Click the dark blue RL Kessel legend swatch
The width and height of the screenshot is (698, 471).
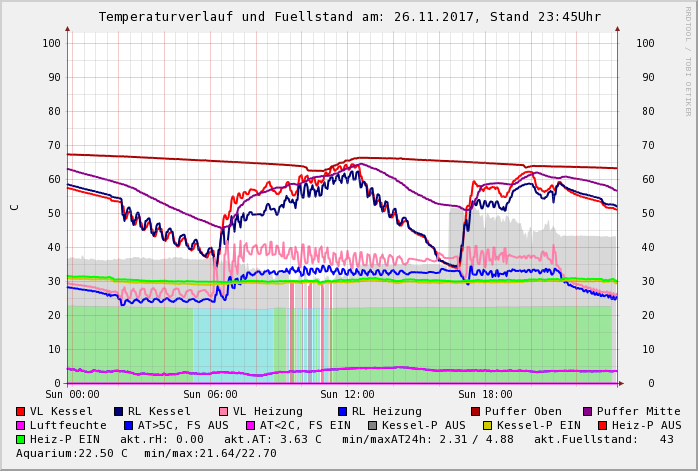[x=119, y=412]
